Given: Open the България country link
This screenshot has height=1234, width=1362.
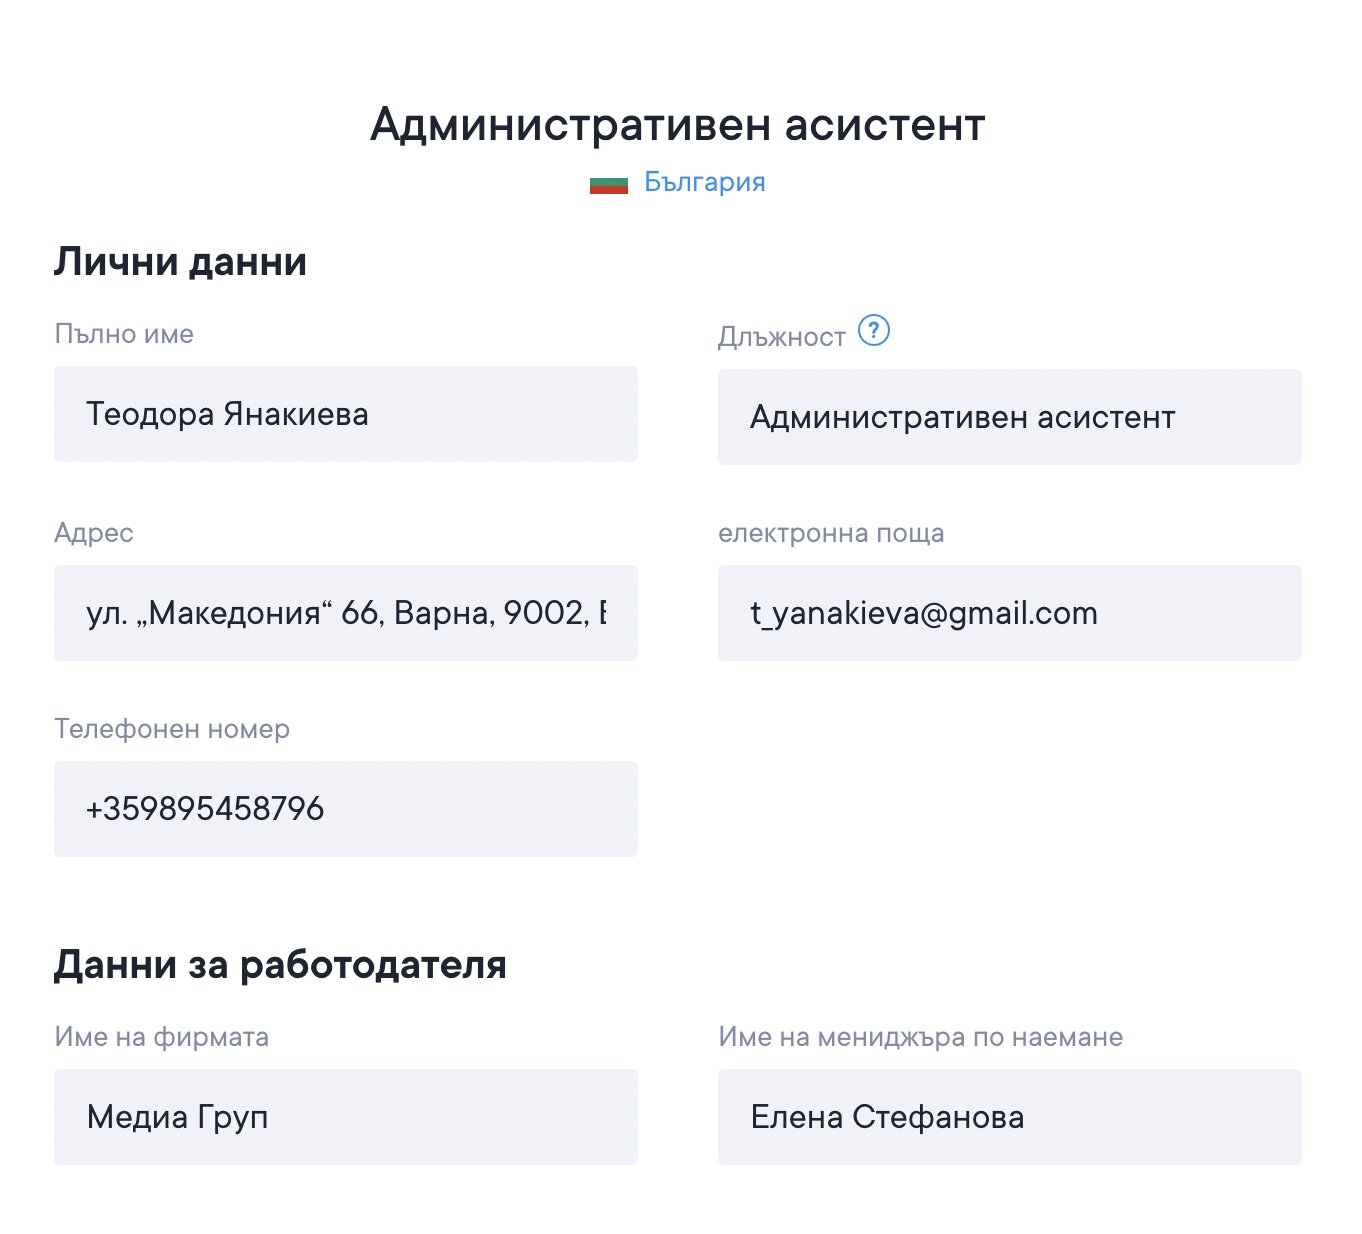Looking at the screenshot, I should click(x=704, y=182).
